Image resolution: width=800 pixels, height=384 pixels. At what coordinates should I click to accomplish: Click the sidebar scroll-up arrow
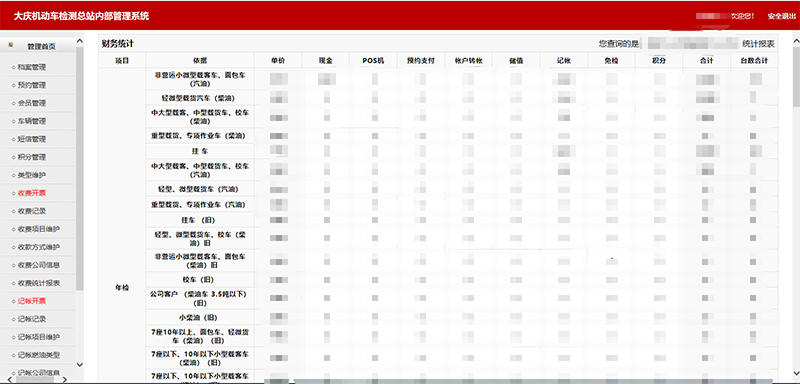[80, 41]
